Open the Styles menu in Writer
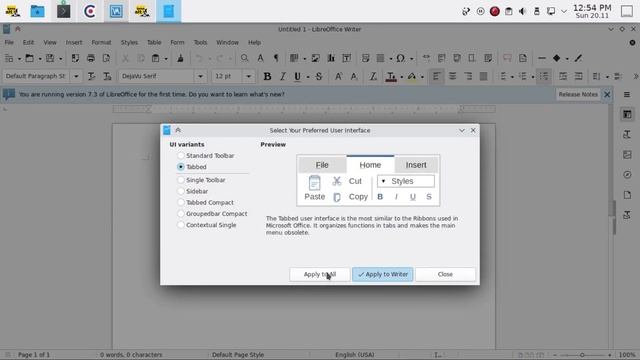640x360 pixels. 129,42
